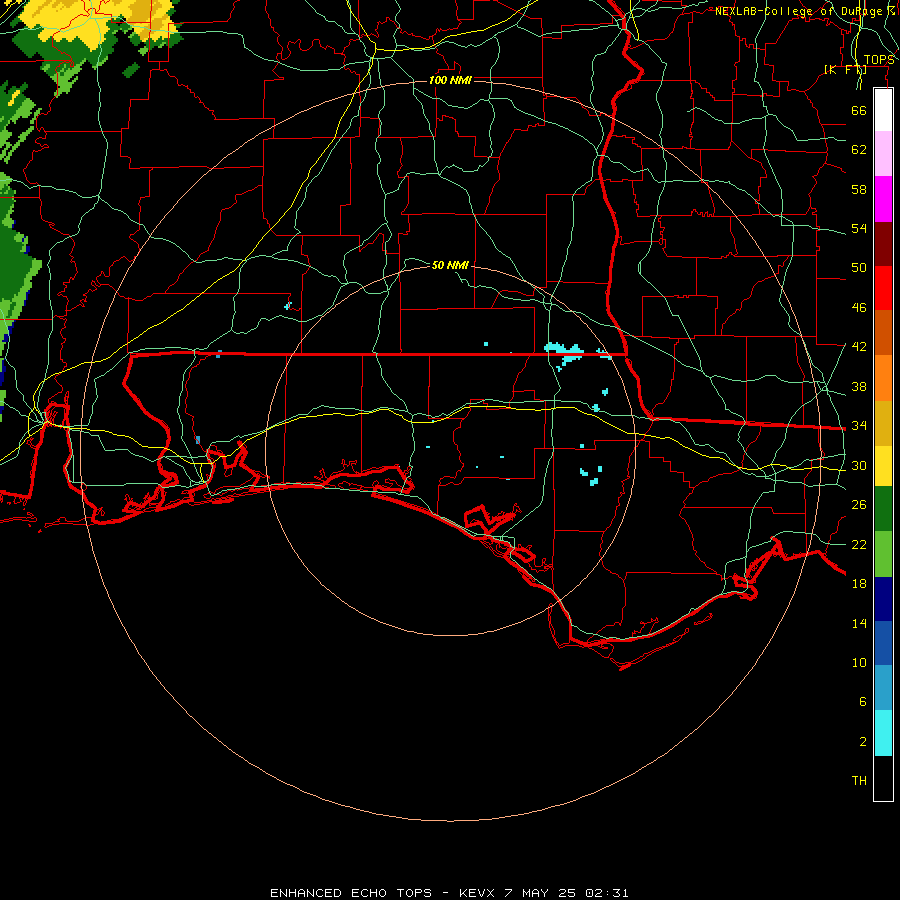This screenshot has width=900, height=900.
Task: Click the "18" legend value
Action: 859,584
